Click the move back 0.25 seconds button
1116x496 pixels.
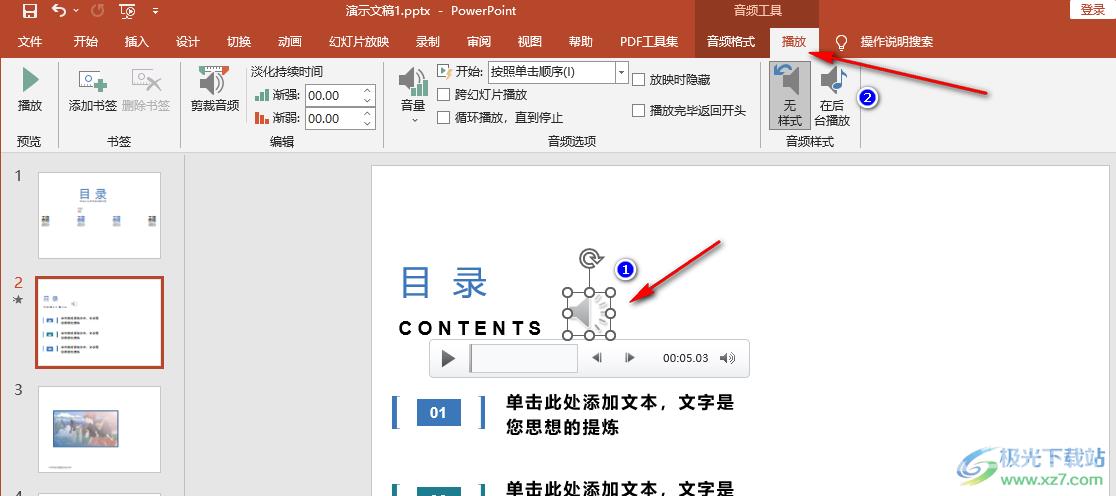[x=598, y=358]
